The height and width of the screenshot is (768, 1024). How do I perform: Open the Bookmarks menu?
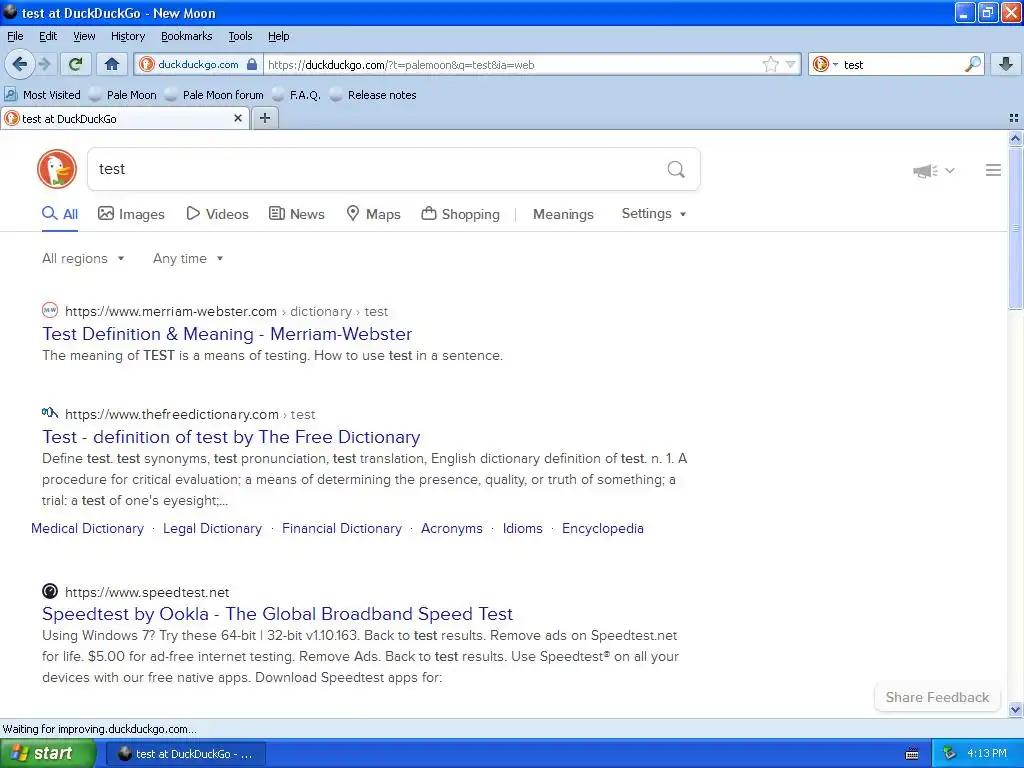[x=186, y=36]
